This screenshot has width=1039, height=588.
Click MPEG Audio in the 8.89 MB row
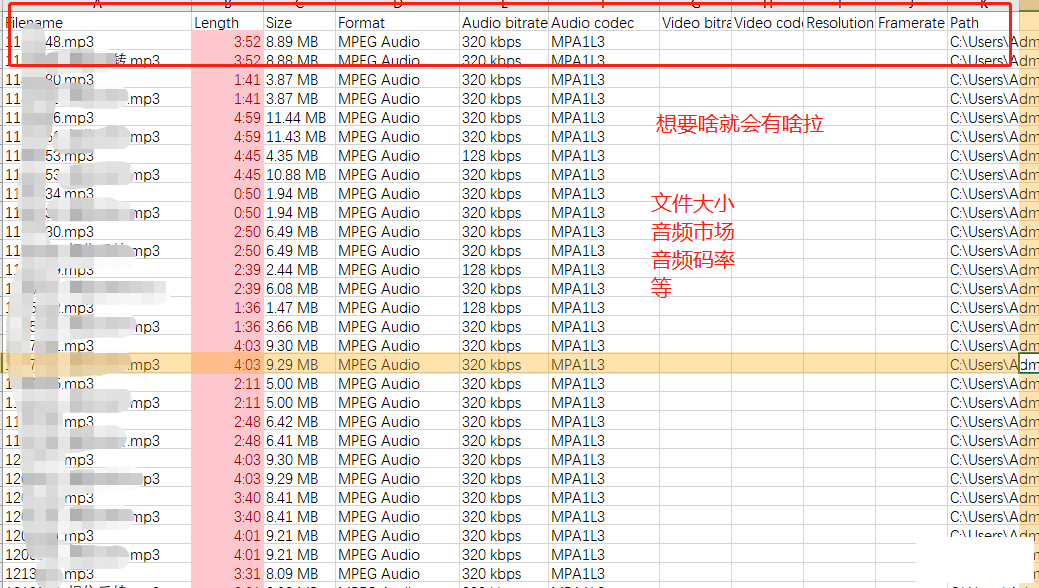tap(398, 42)
